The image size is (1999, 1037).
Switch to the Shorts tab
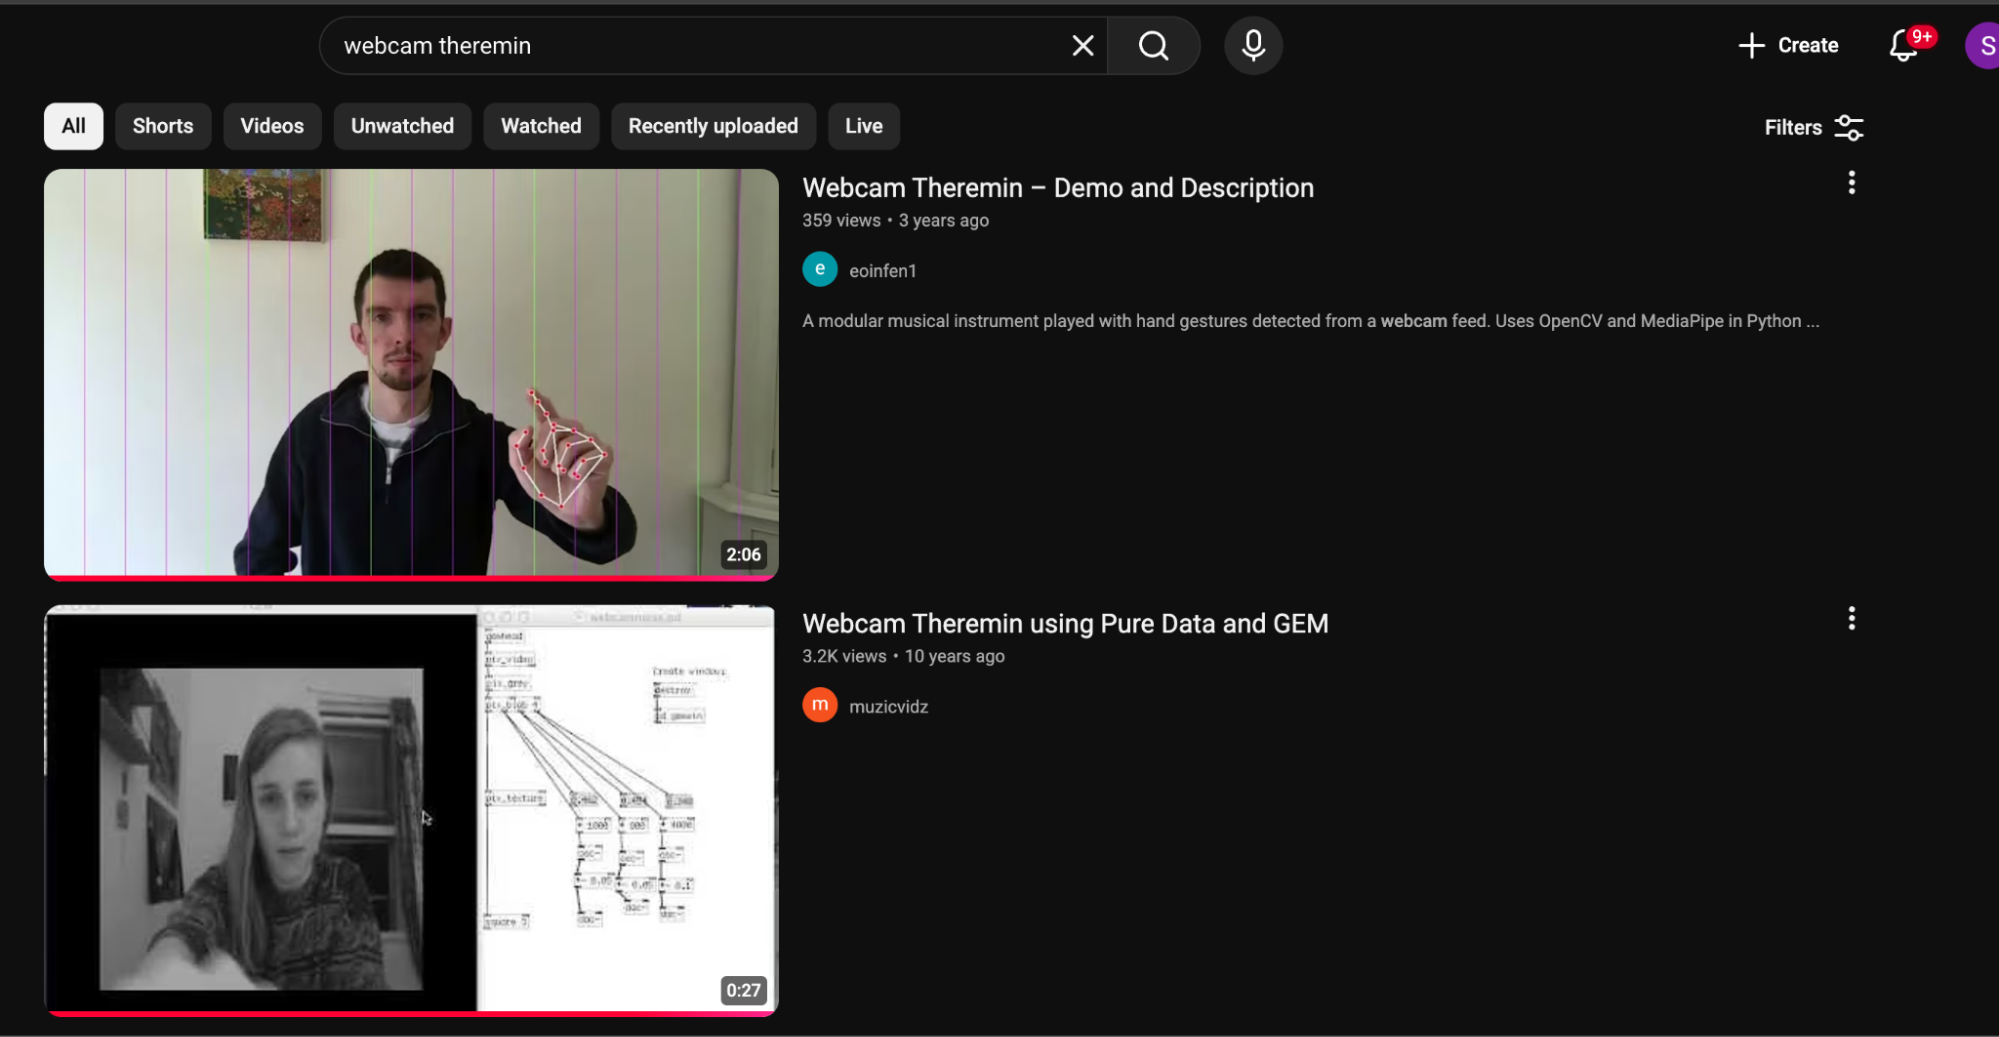coord(162,126)
